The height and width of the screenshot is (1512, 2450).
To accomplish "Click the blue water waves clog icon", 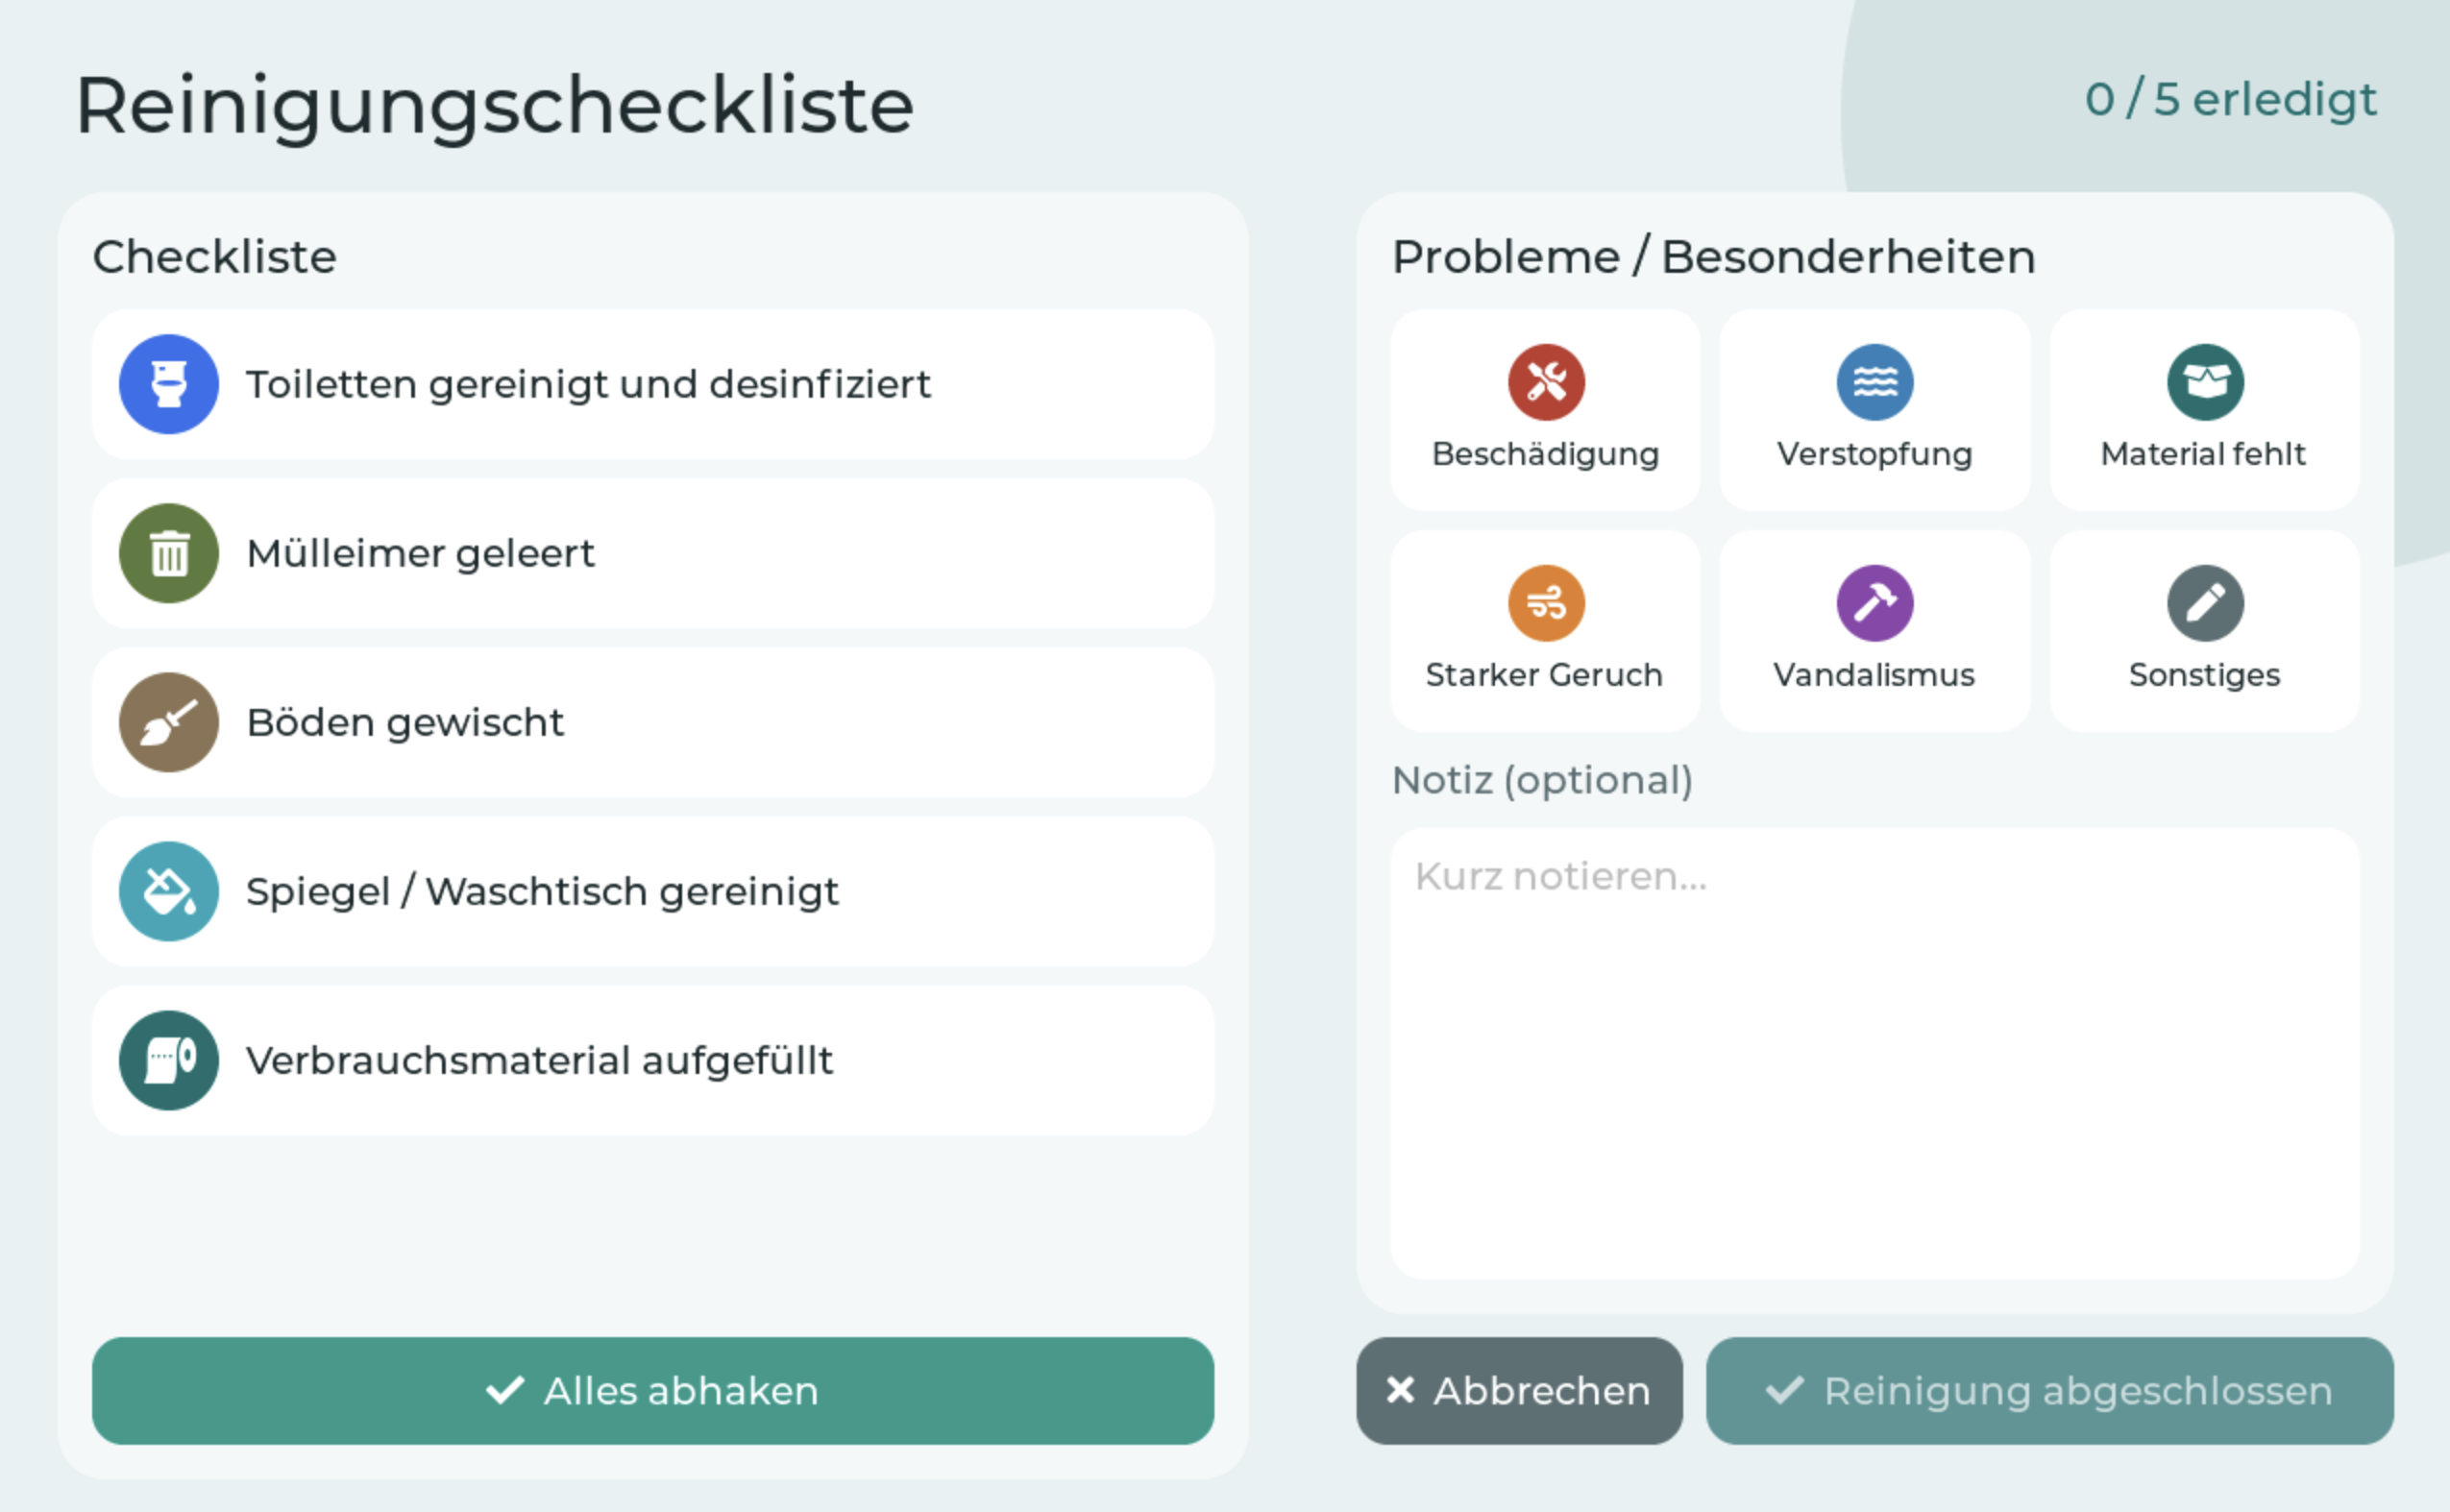I will [1875, 382].
